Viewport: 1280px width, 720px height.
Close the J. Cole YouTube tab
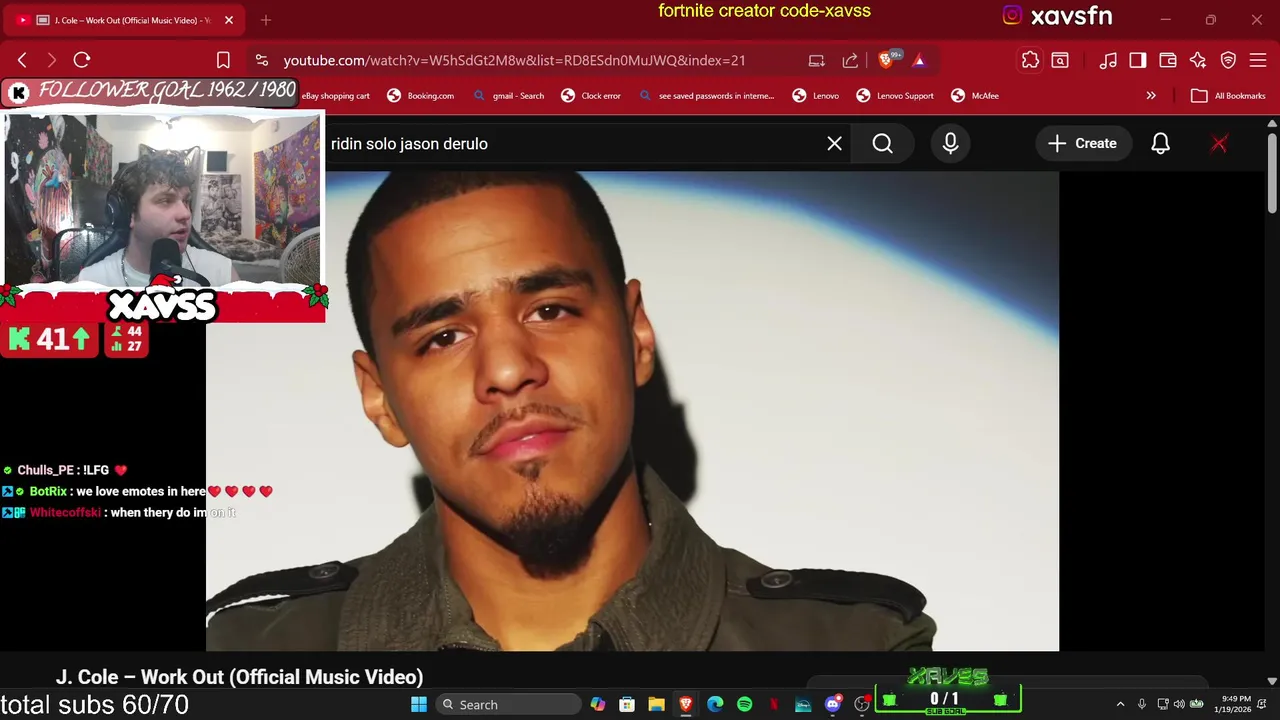pos(228,20)
